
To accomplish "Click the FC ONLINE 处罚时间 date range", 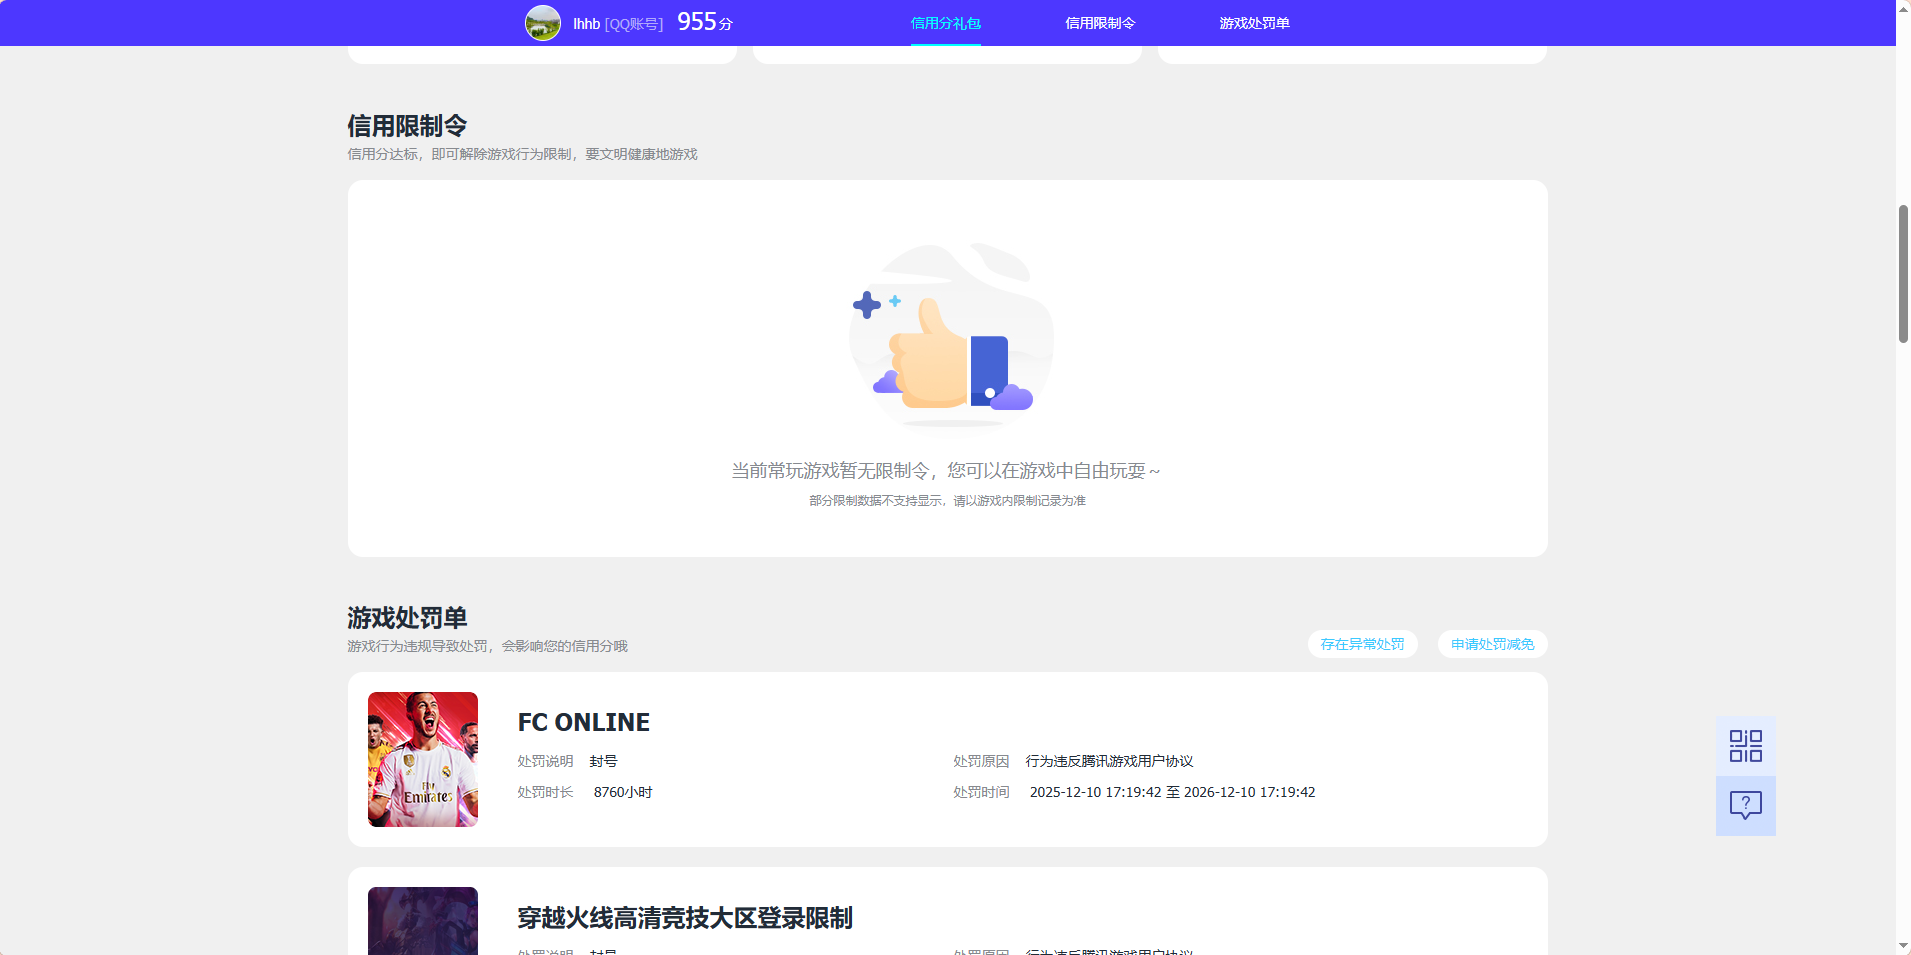I will coord(1172,792).
